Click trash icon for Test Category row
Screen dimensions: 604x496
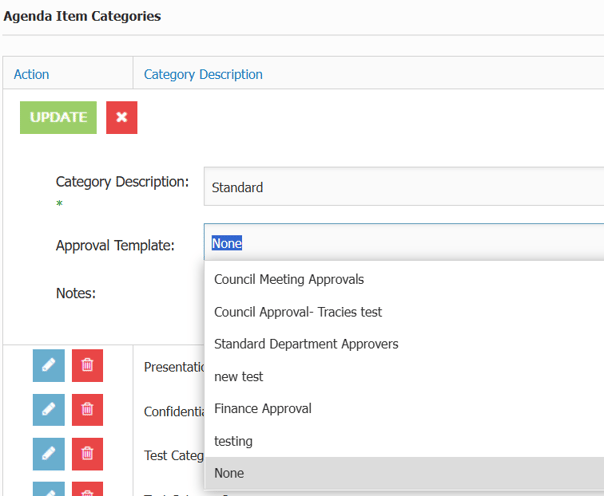point(87,453)
